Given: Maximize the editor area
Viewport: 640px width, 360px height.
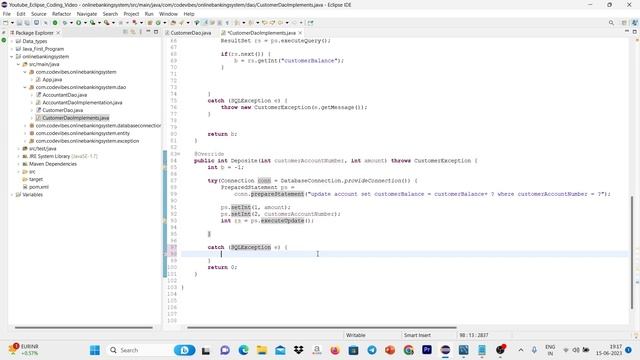Looking at the screenshot, I should pyautogui.click(x=634, y=31).
